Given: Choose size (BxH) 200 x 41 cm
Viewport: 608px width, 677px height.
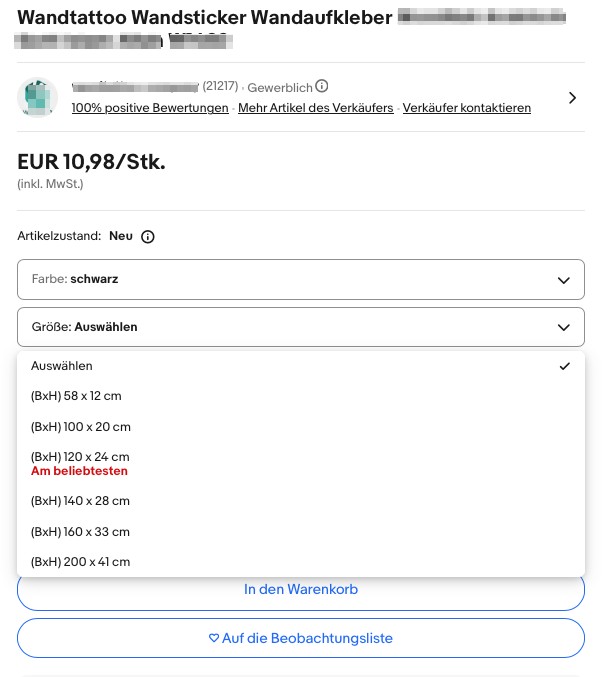Looking at the screenshot, I should [x=81, y=562].
